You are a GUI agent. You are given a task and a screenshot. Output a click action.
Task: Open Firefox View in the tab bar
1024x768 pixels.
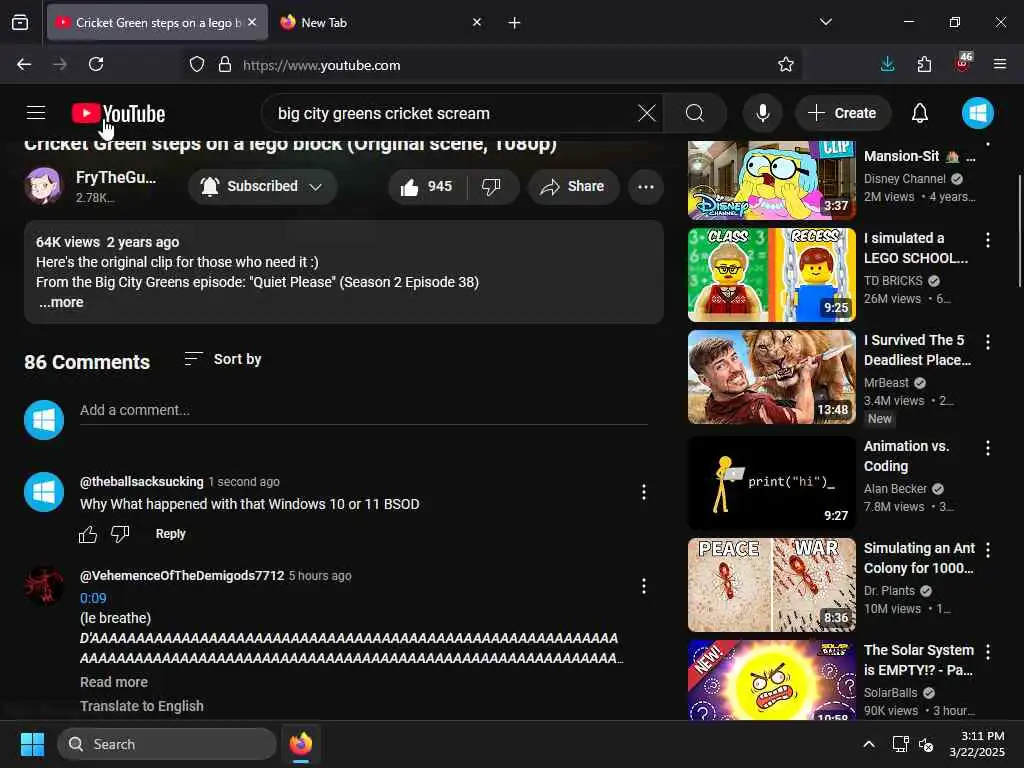(x=20, y=22)
